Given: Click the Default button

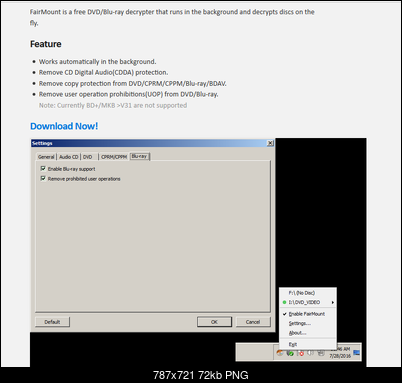Looking at the screenshot, I should pyautogui.click(x=52, y=322).
